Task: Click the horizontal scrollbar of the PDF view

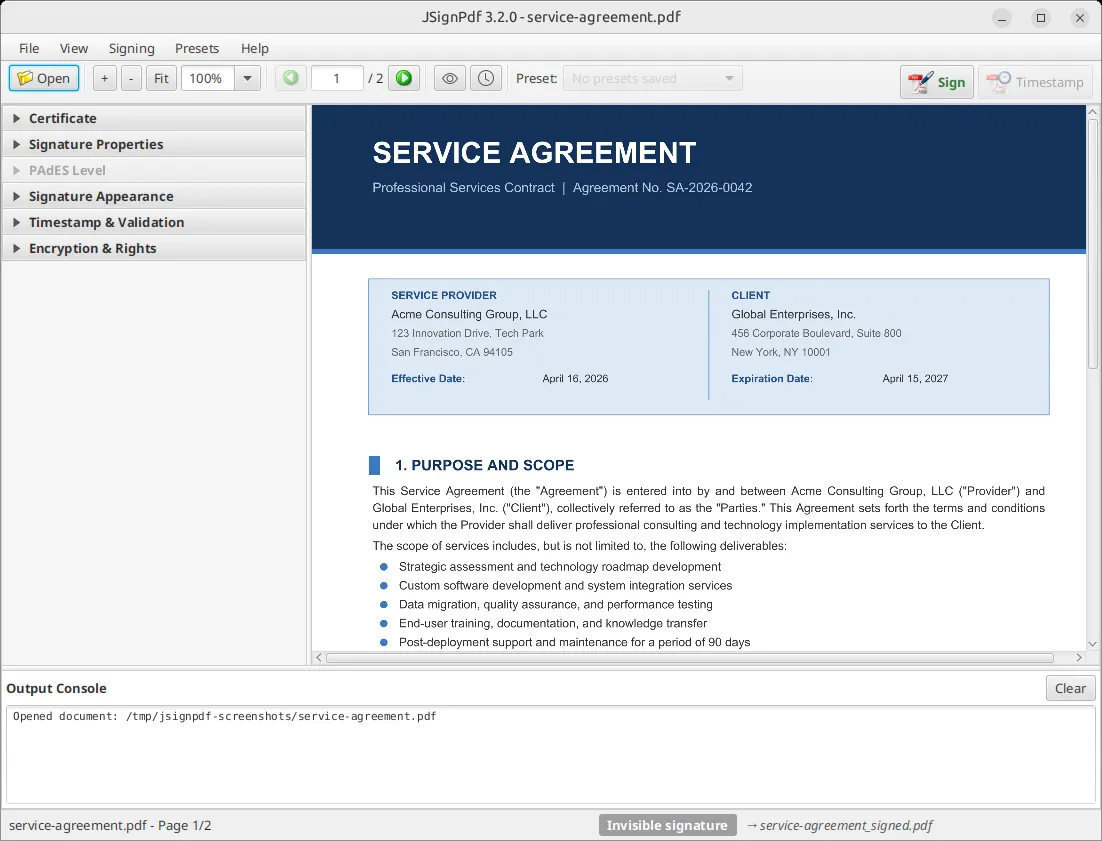Action: (x=689, y=658)
